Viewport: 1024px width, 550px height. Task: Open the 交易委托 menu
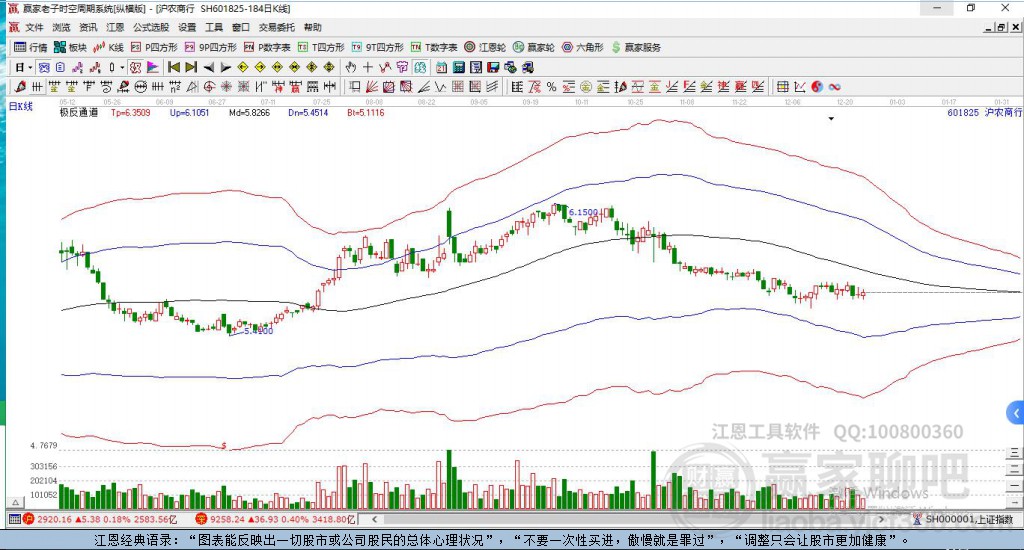(276, 27)
